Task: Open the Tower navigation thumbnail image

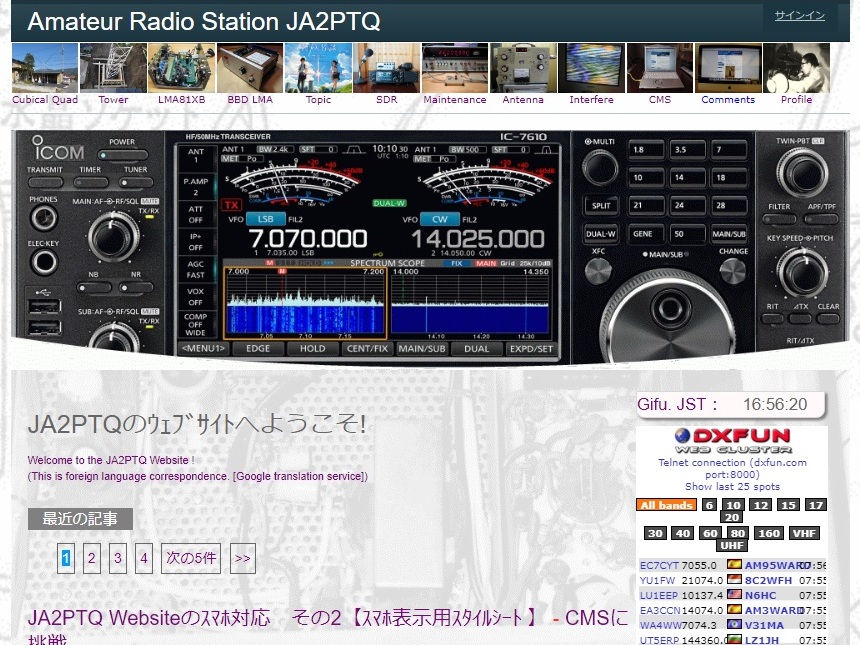Action: (113, 68)
